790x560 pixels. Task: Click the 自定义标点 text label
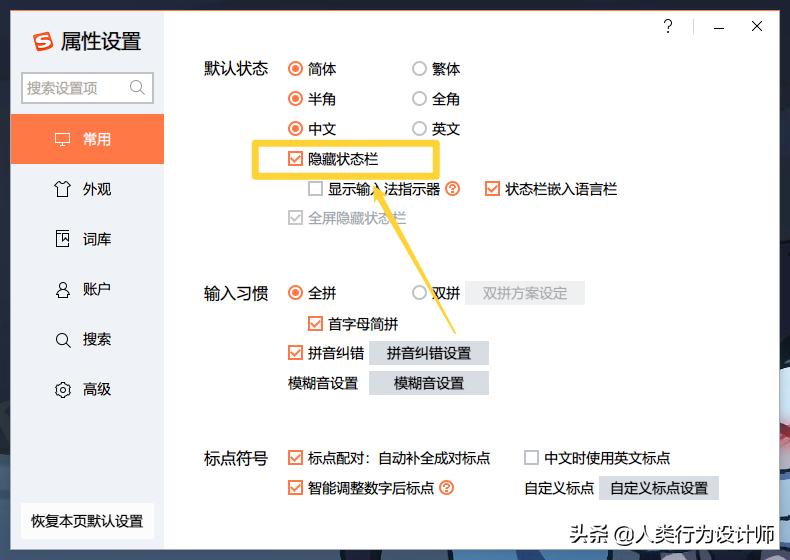559,488
